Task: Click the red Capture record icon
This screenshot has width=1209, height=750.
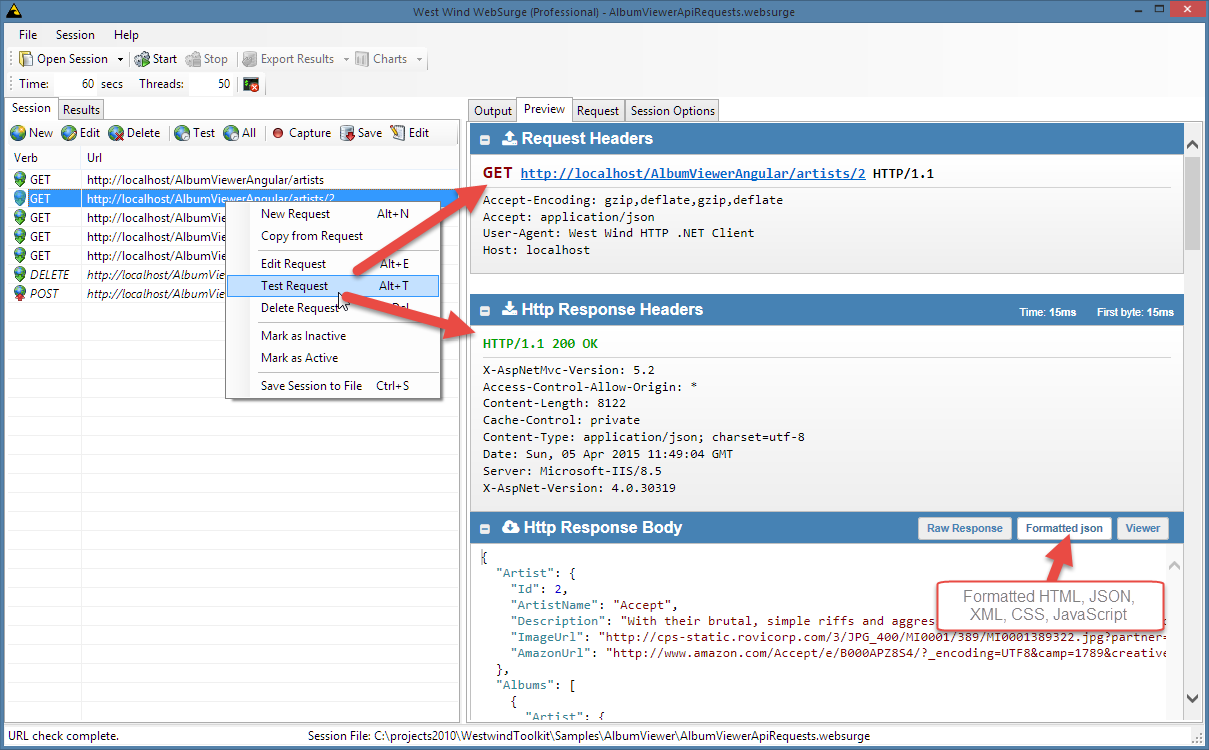Action: 278,133
